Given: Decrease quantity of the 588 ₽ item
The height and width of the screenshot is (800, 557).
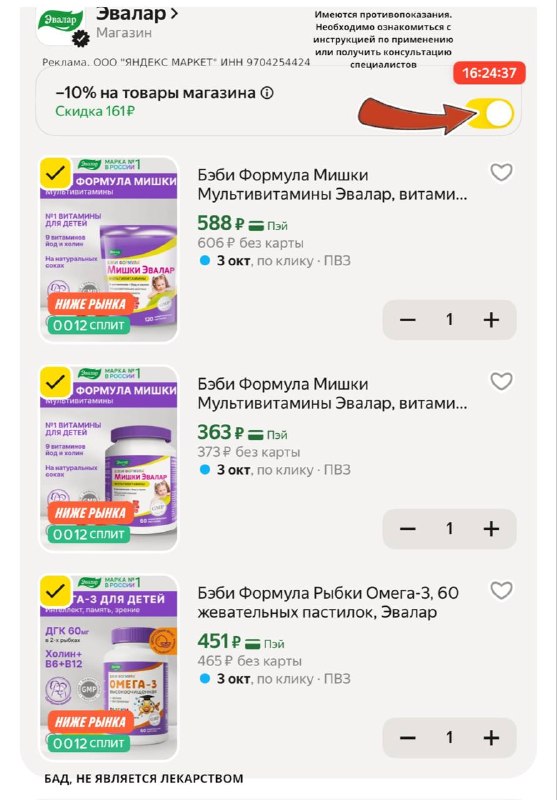Looking at the screenshot, I should 408,320.
